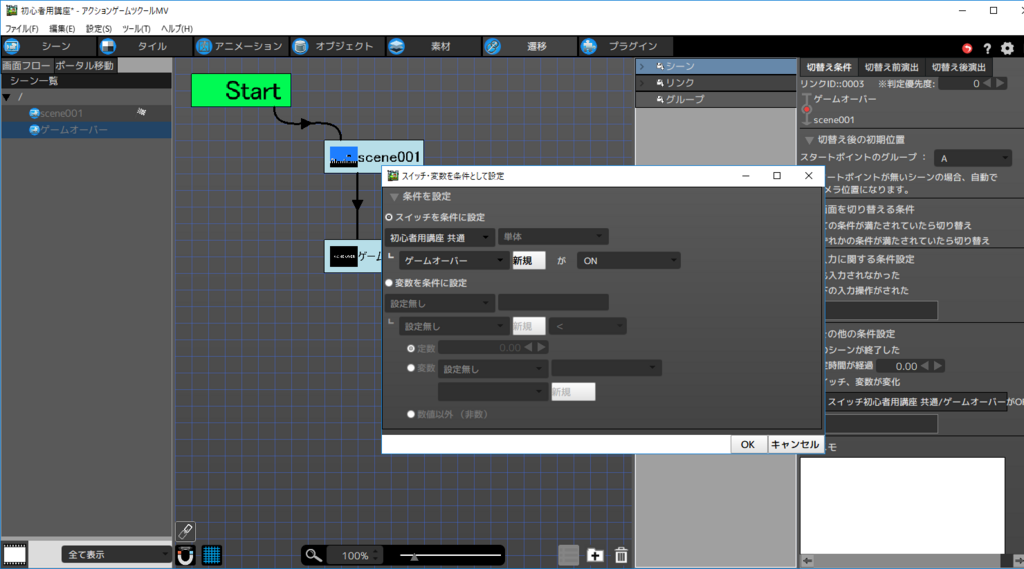Open the 素材 (Materials) toolbar tab
This screenshot has height=569, width=1024.
(x=432, y=46)
